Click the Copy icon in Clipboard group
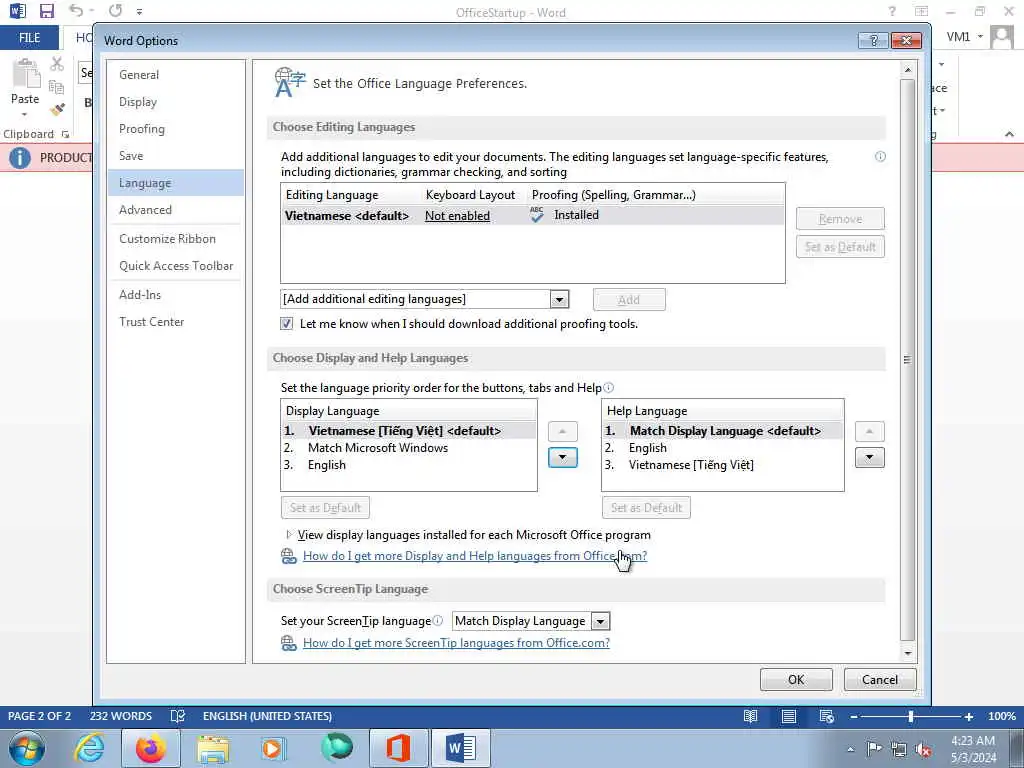The height and width of the screenshot is (768, 1024). click(x=57, y=87)
